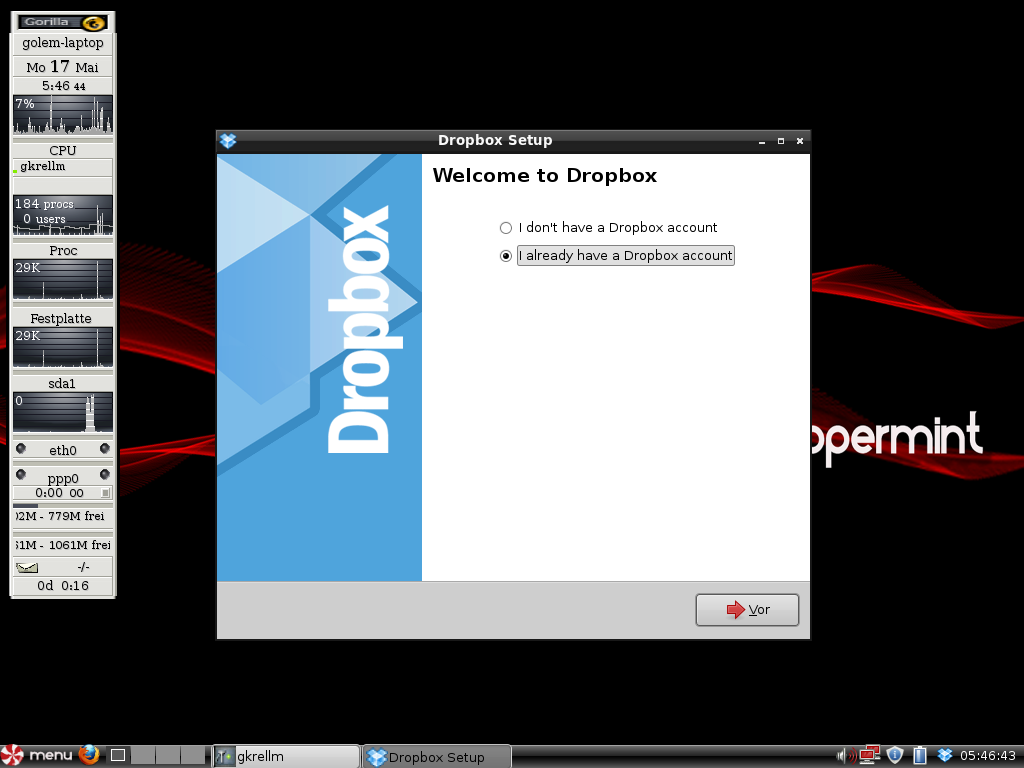
Task: Open the Dropbox tray icon
Action: click(x=946, y=754)
